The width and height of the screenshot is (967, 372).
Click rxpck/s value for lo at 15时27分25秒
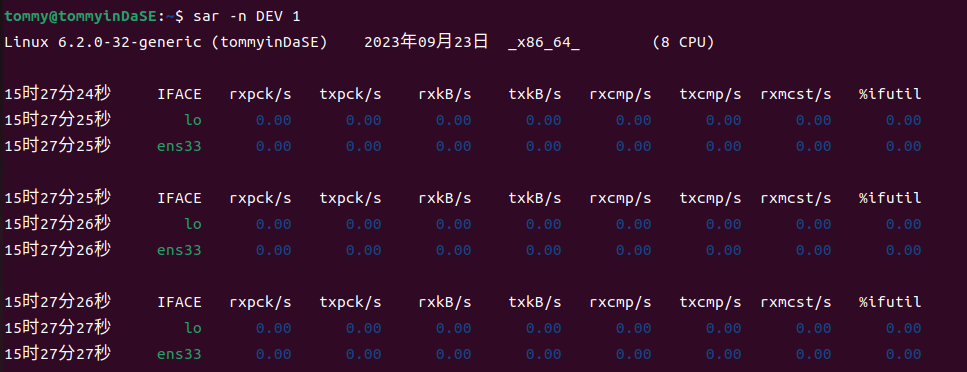pyautogui.click(x=274, y=120)
